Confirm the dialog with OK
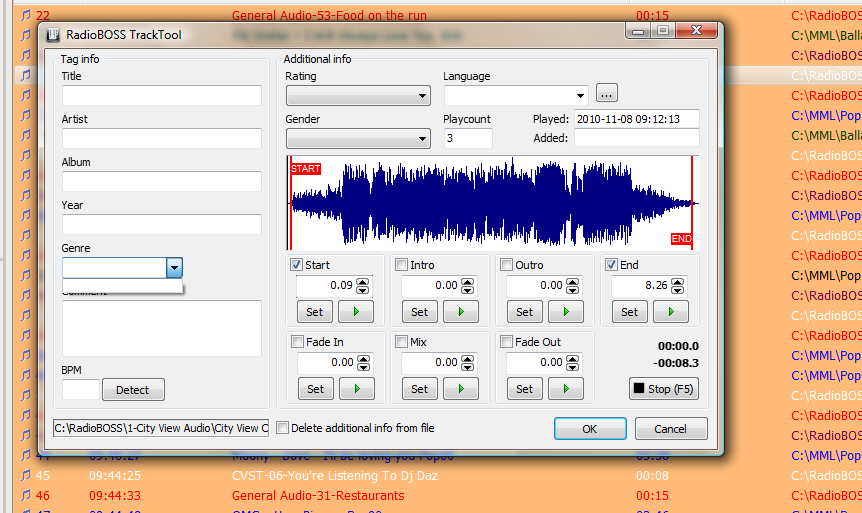Screen dimensions: 862x513 [590, 428]
